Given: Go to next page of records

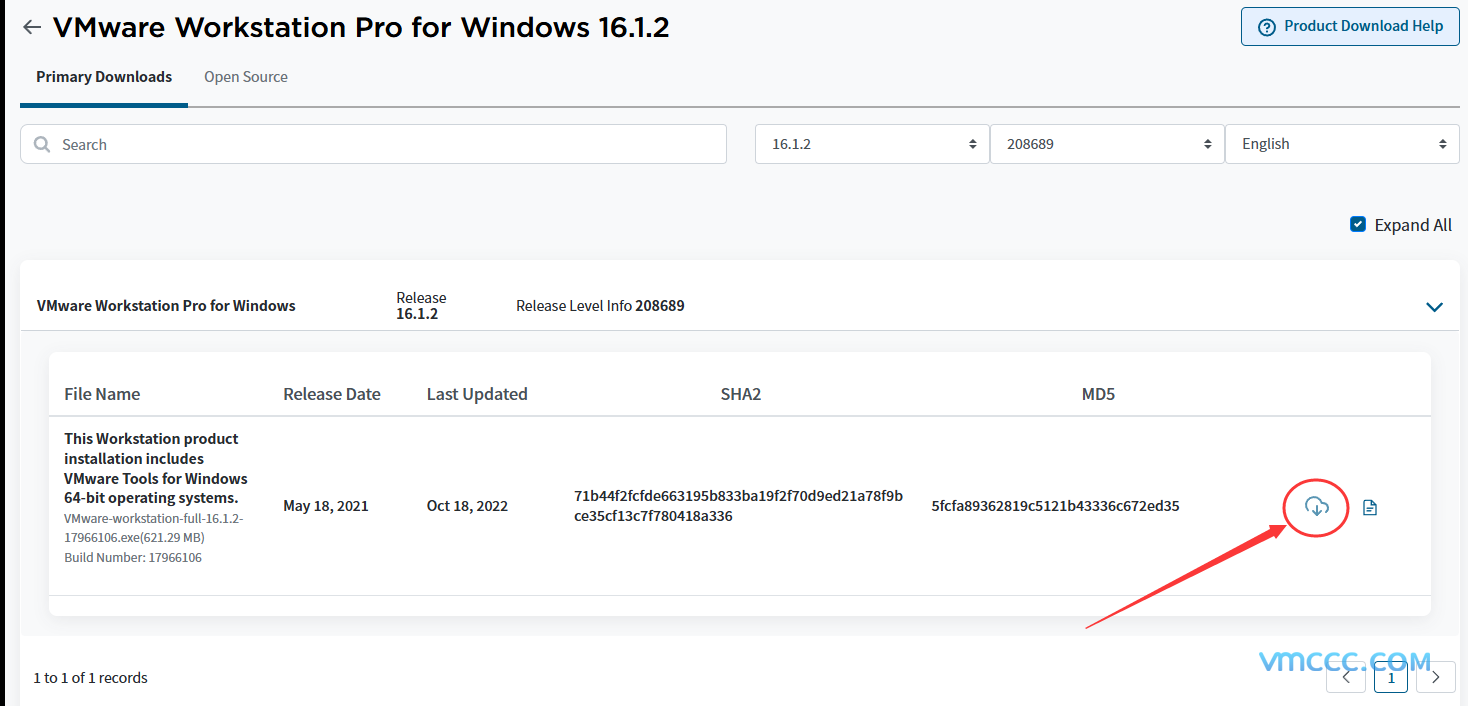Looking at the screenshot, I should point(1436,677).
